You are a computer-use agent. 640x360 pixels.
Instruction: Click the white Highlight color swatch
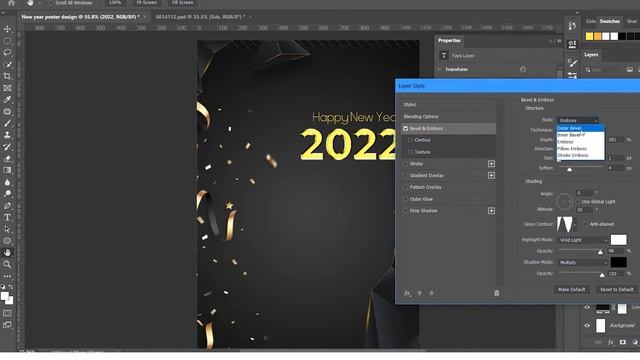click(618, 240)
